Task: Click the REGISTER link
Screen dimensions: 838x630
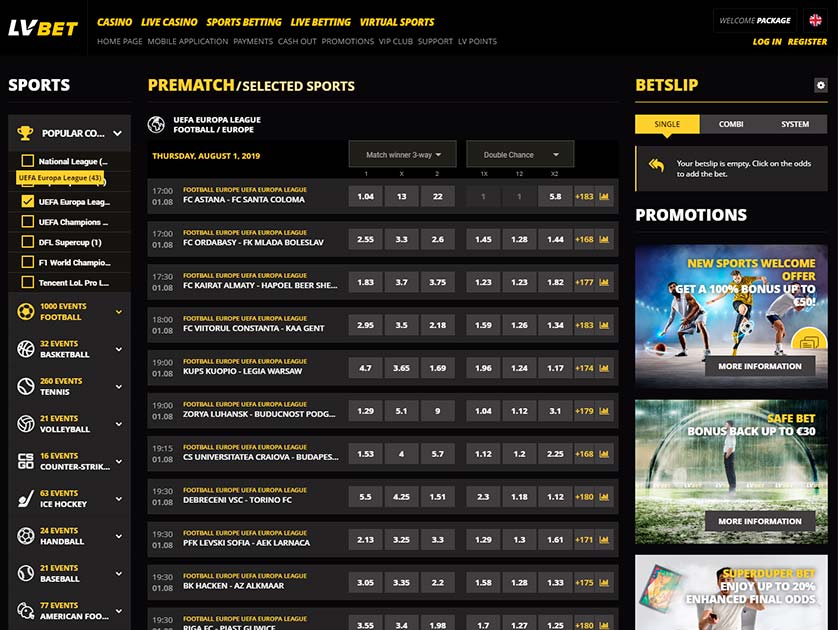Action: (x=807, y=42)
